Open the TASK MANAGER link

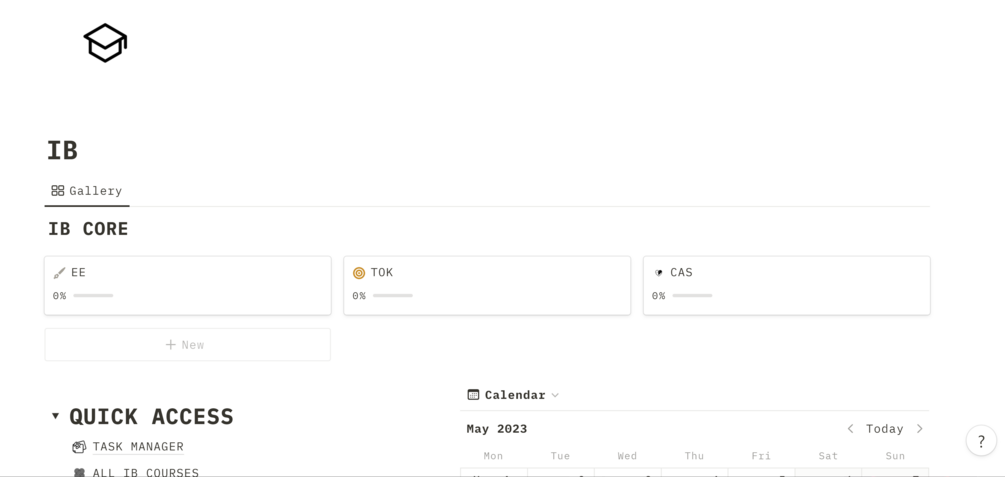tap(138, 447)
